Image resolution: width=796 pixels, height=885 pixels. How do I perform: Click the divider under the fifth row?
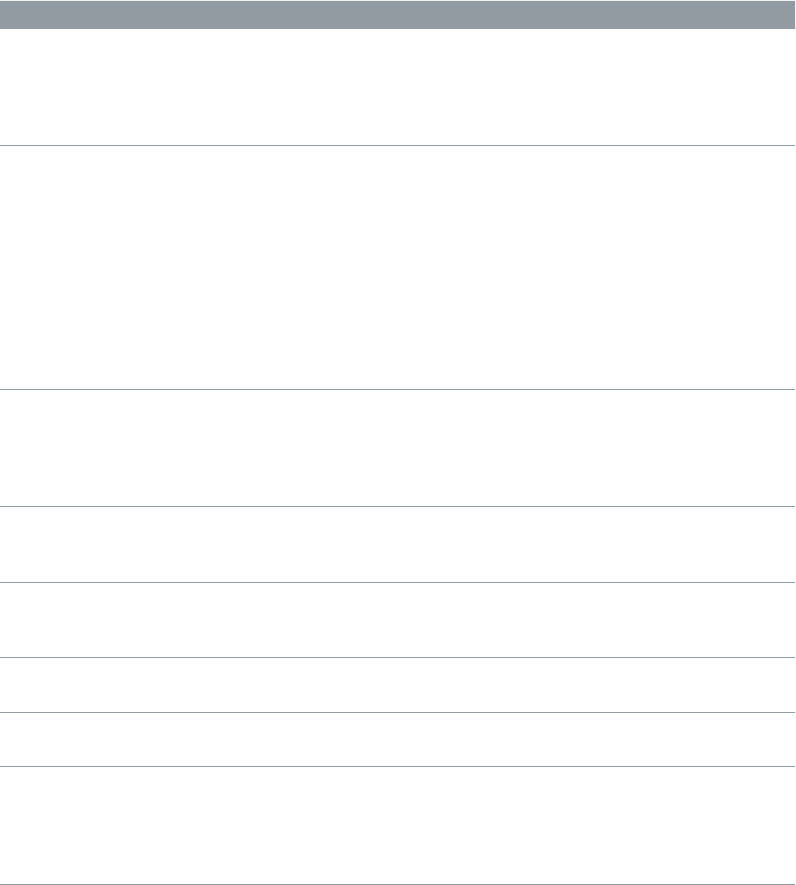coord(397,658)
